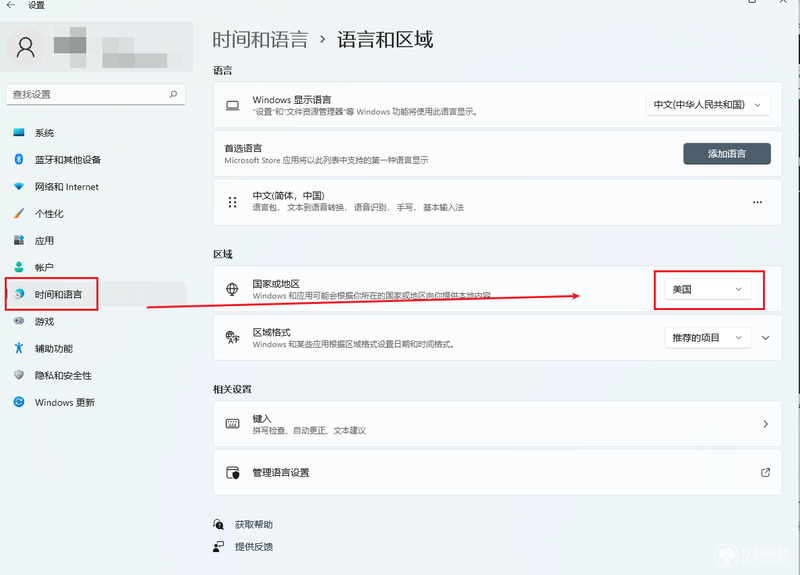Viewport: 800px width, 575px height.
Task: Open 键入 settings row
Action: [497, 424]
